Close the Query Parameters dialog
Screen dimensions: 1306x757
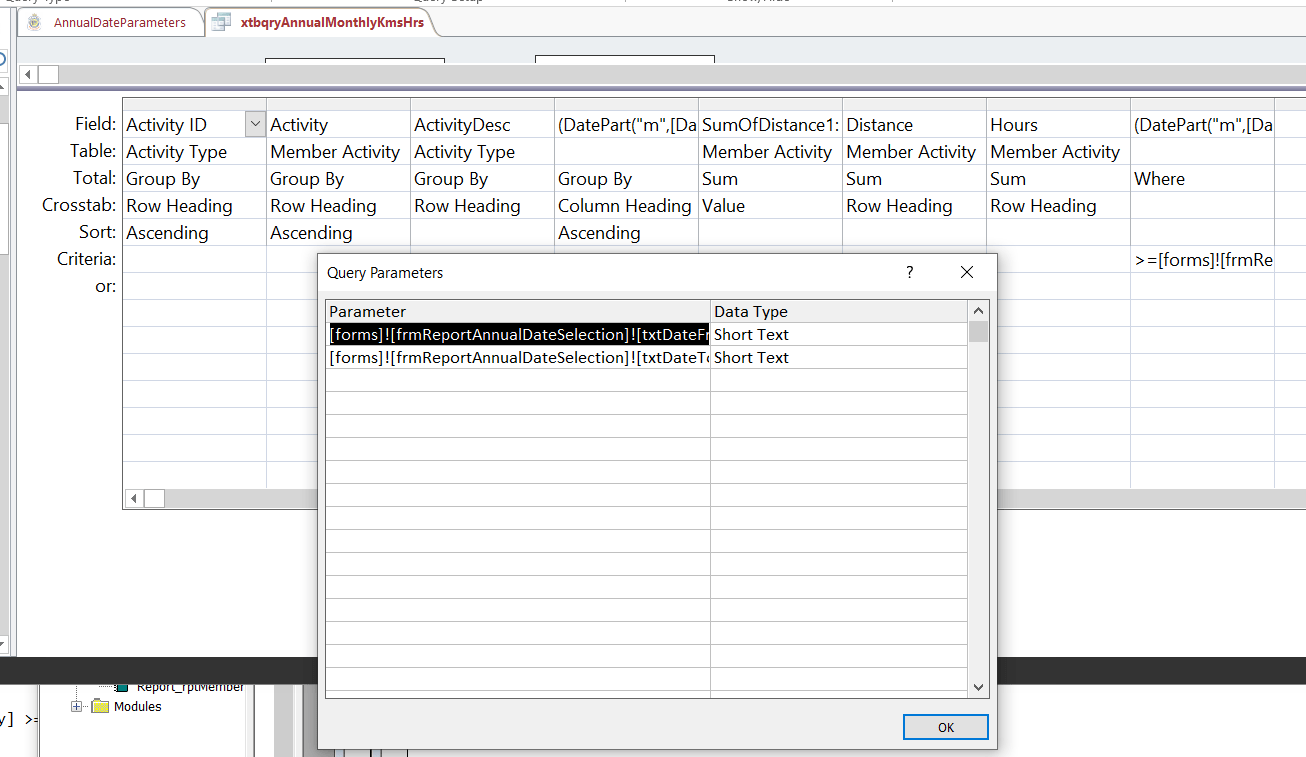[966, 272]
